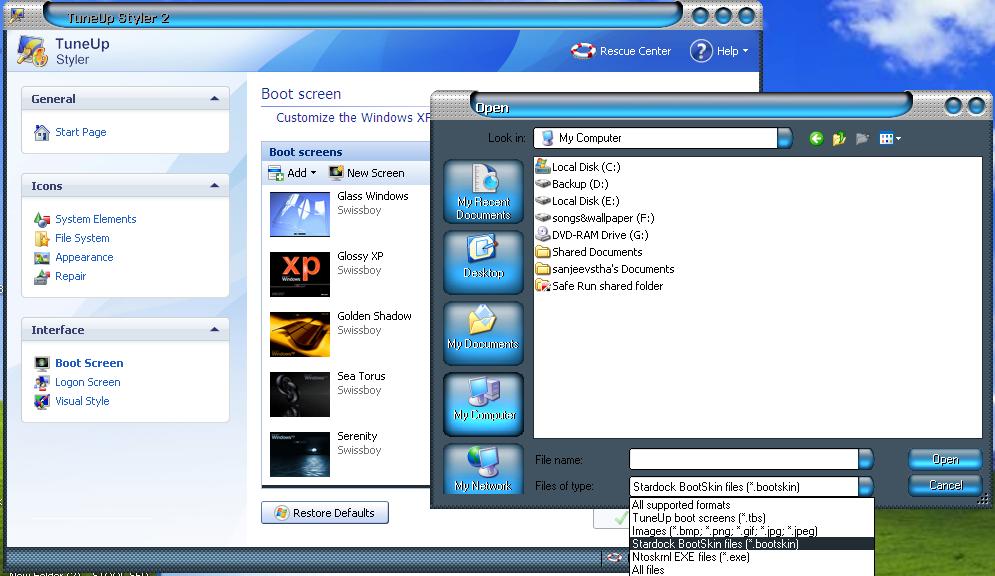The width and height of the screenshot is (995, 576).
Task: Collapse the General panel
Action: click(x=214, y=99)
